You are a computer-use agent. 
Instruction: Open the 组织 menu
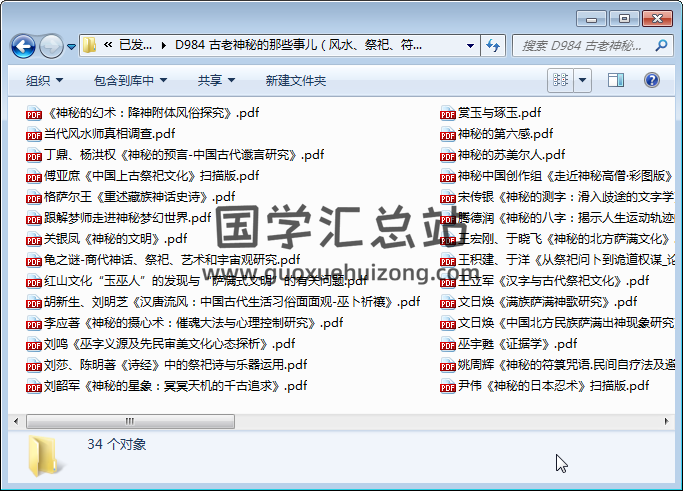(x=43, y=81)
